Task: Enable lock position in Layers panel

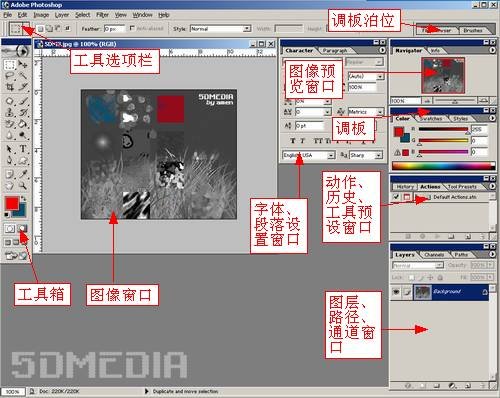Action: (x=430, y=277)
